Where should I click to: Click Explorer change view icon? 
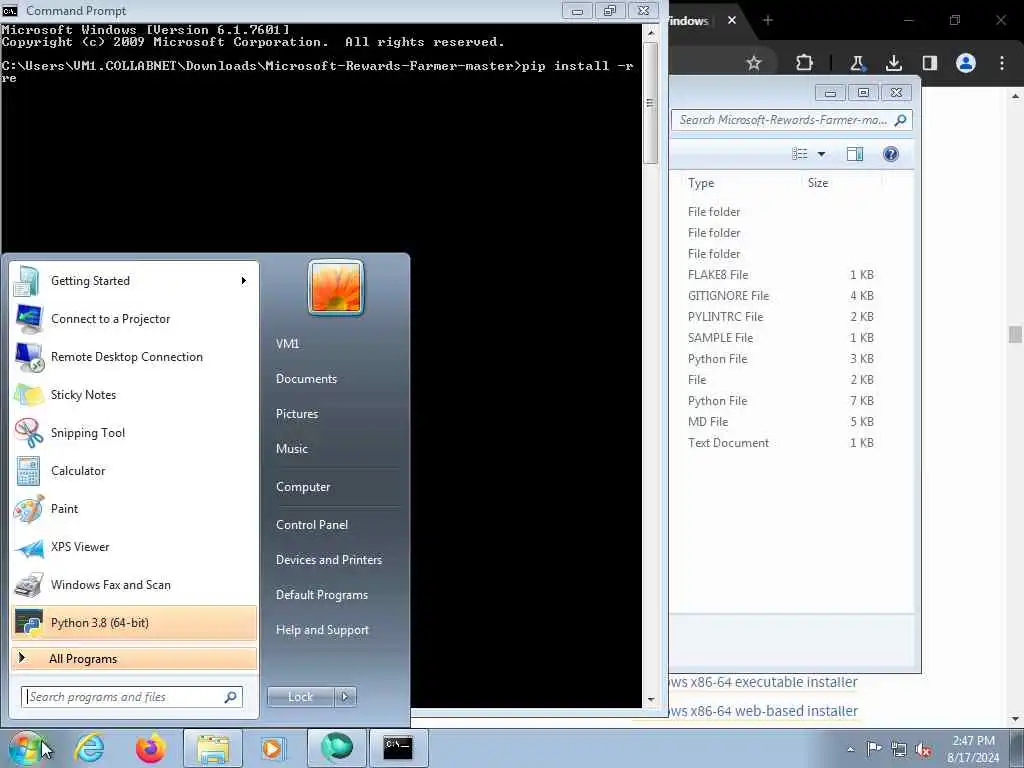pos(800,154)
